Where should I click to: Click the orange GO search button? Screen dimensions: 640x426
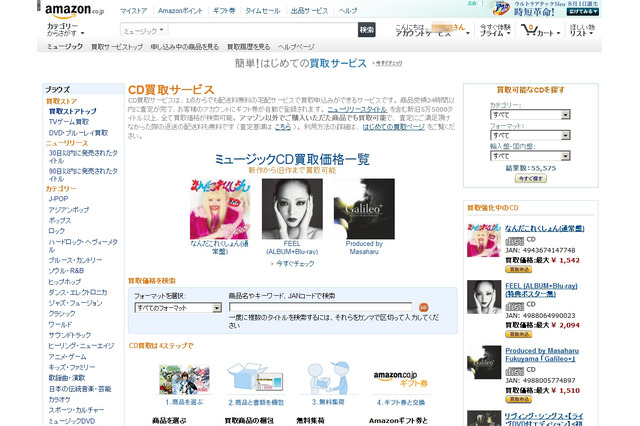click(x=423, y=307)
